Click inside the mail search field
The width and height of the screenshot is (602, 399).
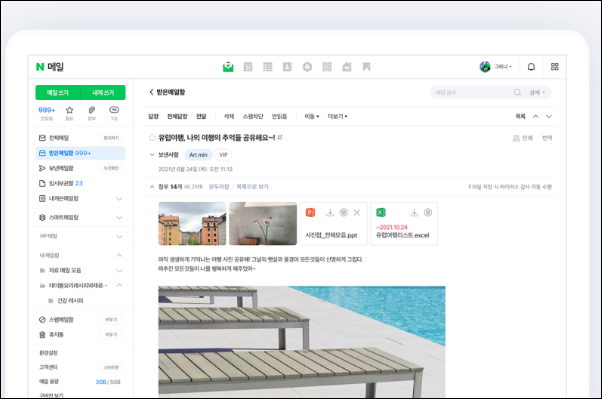click(472, 93)
